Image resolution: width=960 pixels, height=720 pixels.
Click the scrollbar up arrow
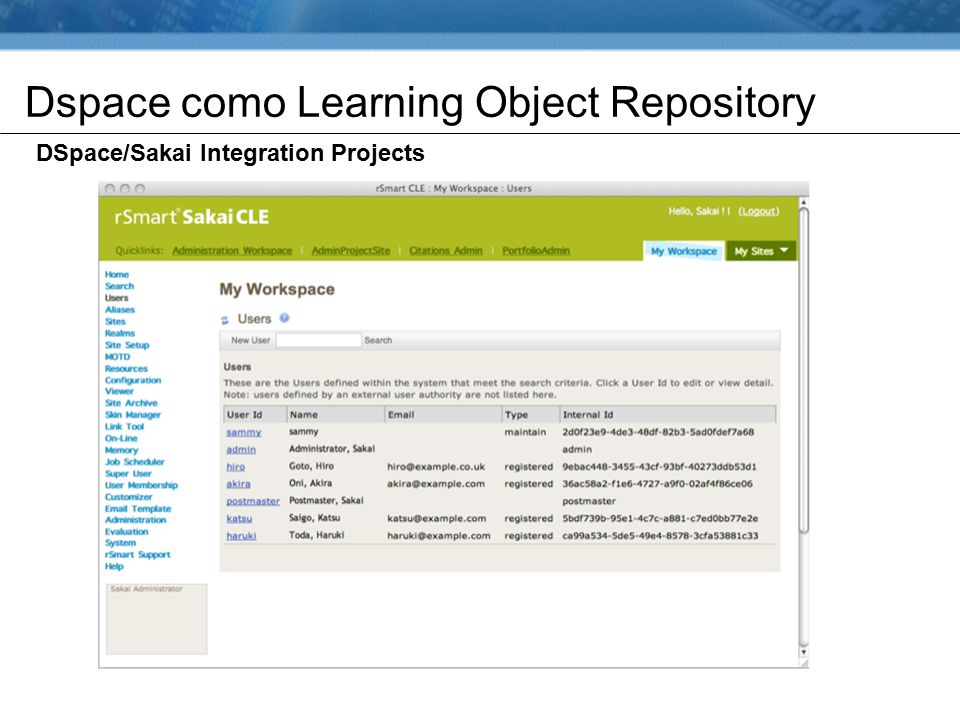pyautogui.click(x=804, y=202)
